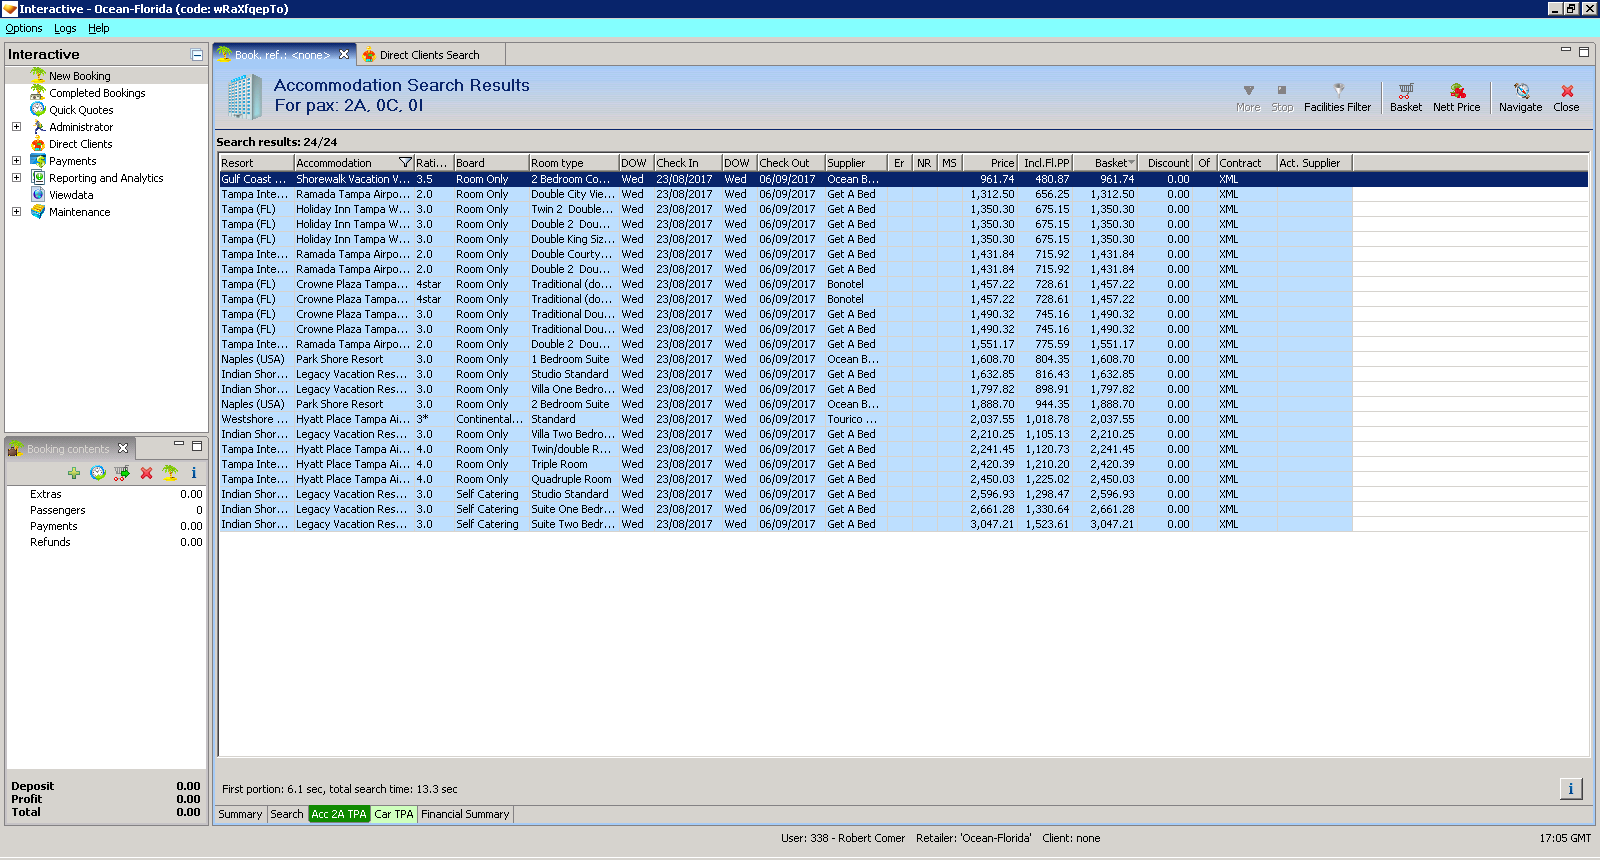Close the Booking contents panel tab
Screen dimensions: 1600x860
click(123, 448)
